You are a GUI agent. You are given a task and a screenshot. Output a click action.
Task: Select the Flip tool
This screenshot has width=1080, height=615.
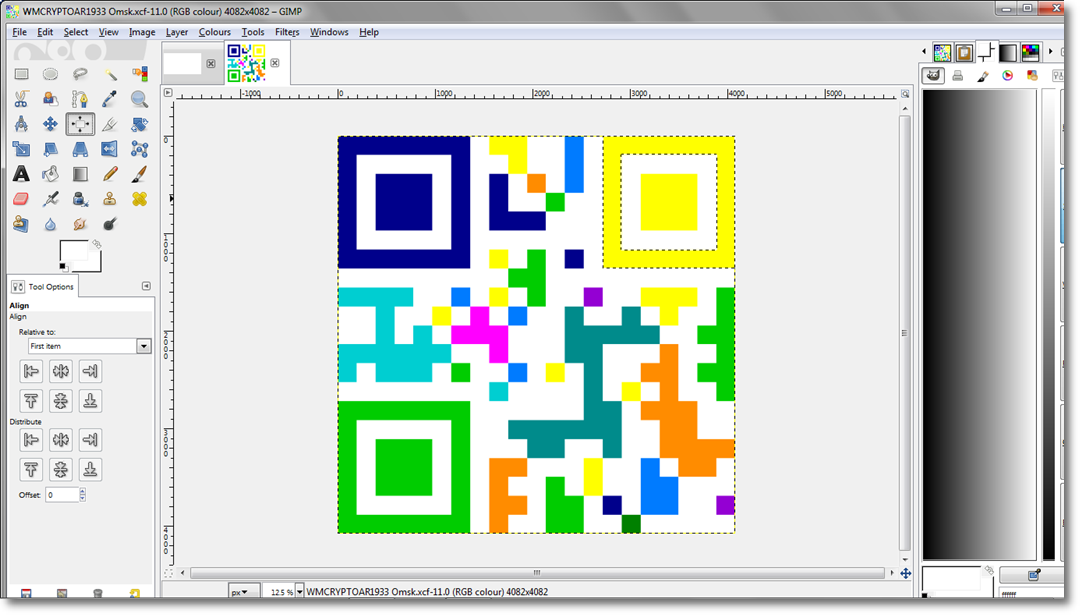110,149
